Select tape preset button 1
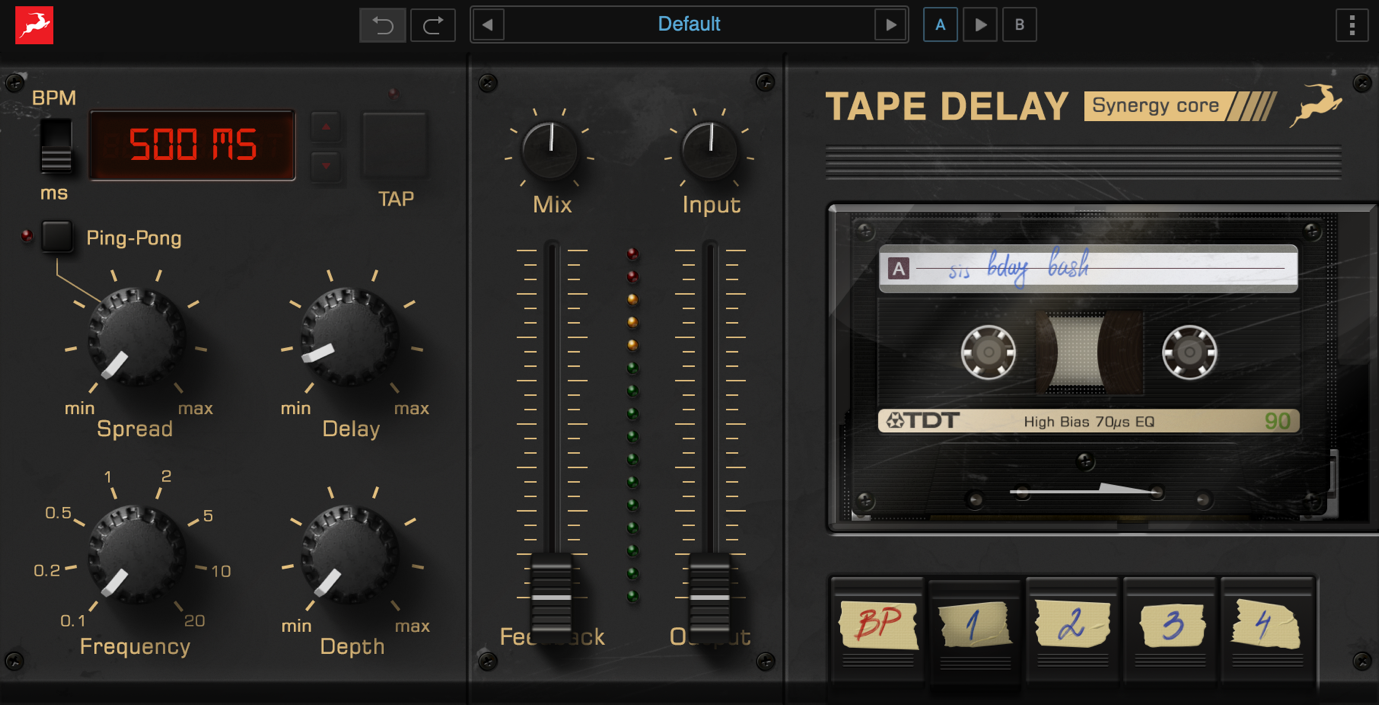The height and width of the screenshot is (705, 1379). [x=975, y=630]
